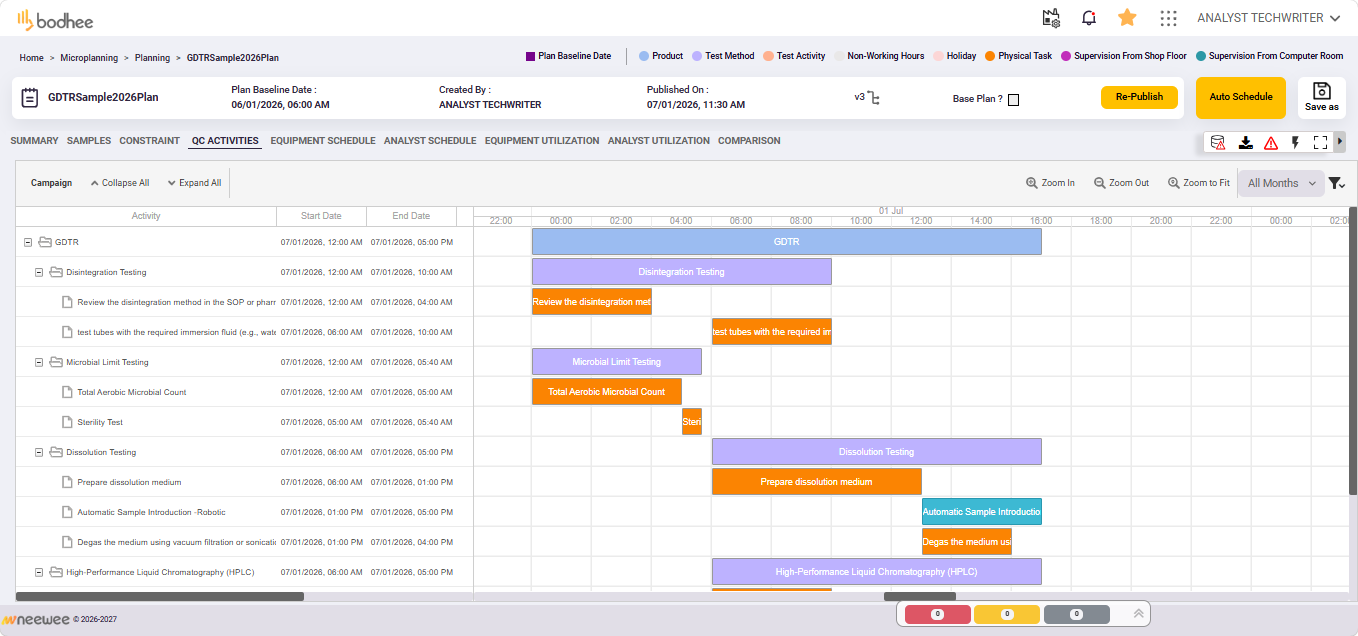1358x636 pixels.
Task: Open the filter funnel menu
Action: 1336,183
